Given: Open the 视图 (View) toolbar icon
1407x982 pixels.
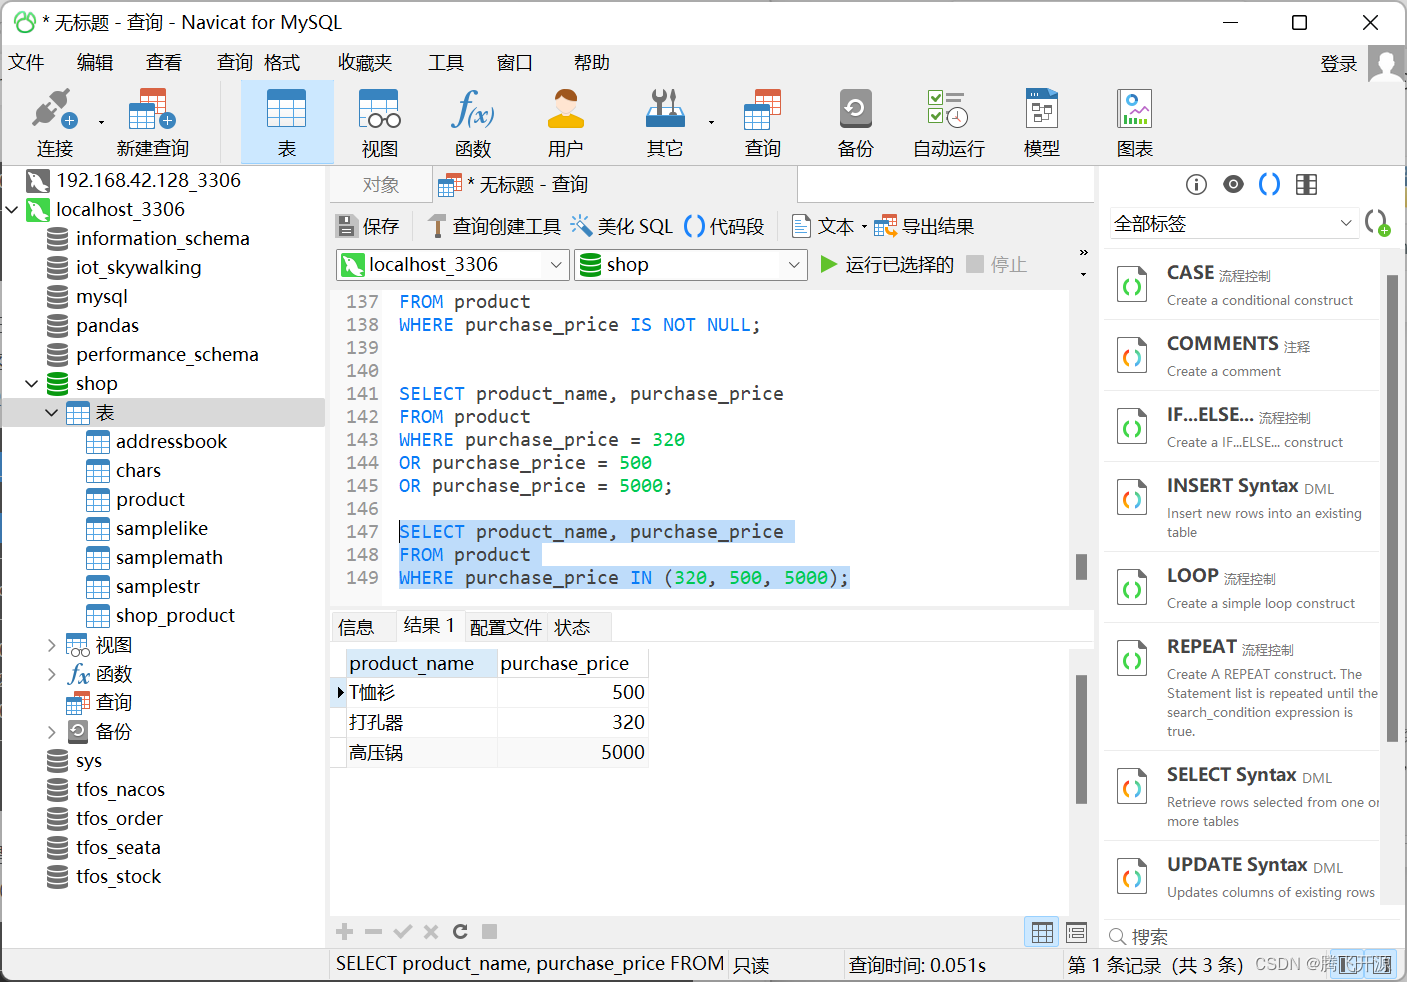Looking at the screenshot, I should pos(380,122).
